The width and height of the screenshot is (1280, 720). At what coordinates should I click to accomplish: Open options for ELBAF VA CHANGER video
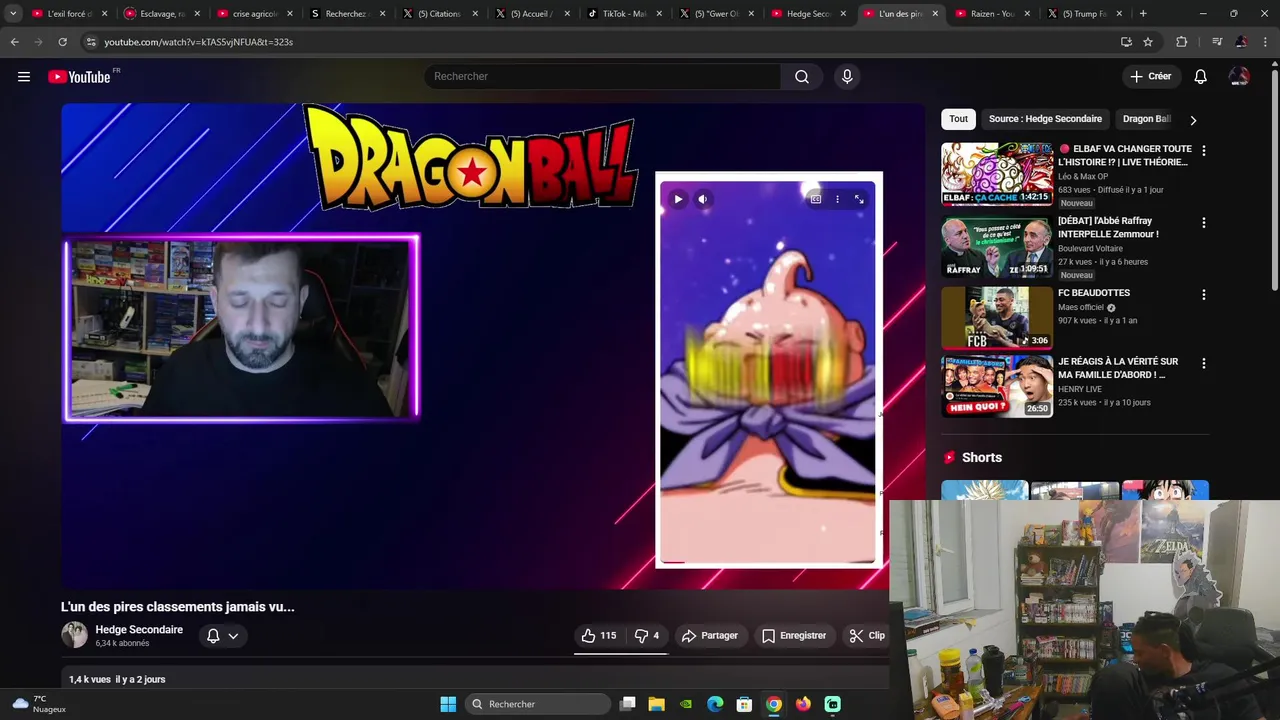(1203, 150)
